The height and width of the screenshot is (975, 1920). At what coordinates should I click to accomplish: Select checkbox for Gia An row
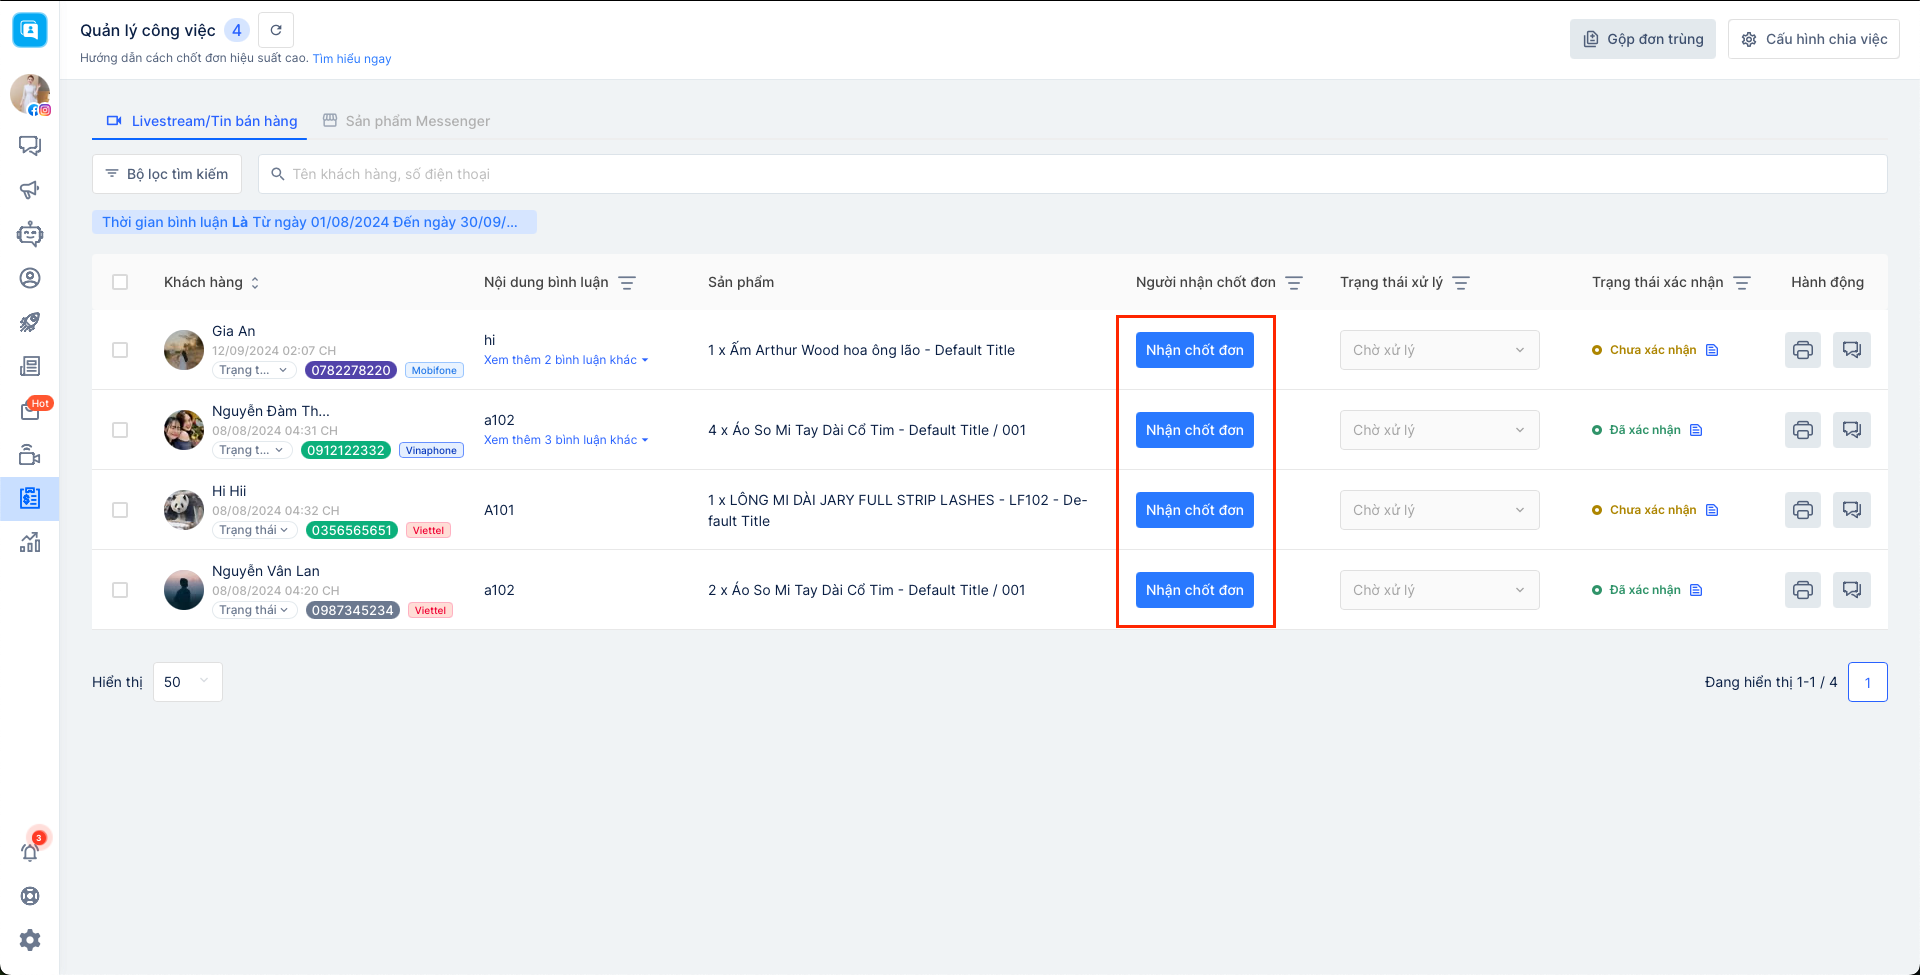pyautogui.click(x=120, y=350)
